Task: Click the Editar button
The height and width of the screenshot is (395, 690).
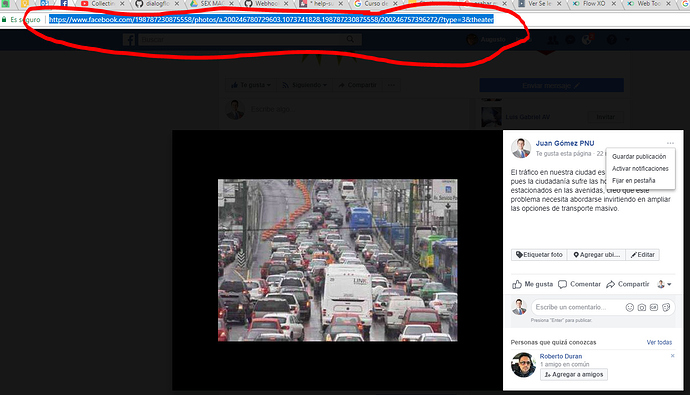Action: (642, 255)
